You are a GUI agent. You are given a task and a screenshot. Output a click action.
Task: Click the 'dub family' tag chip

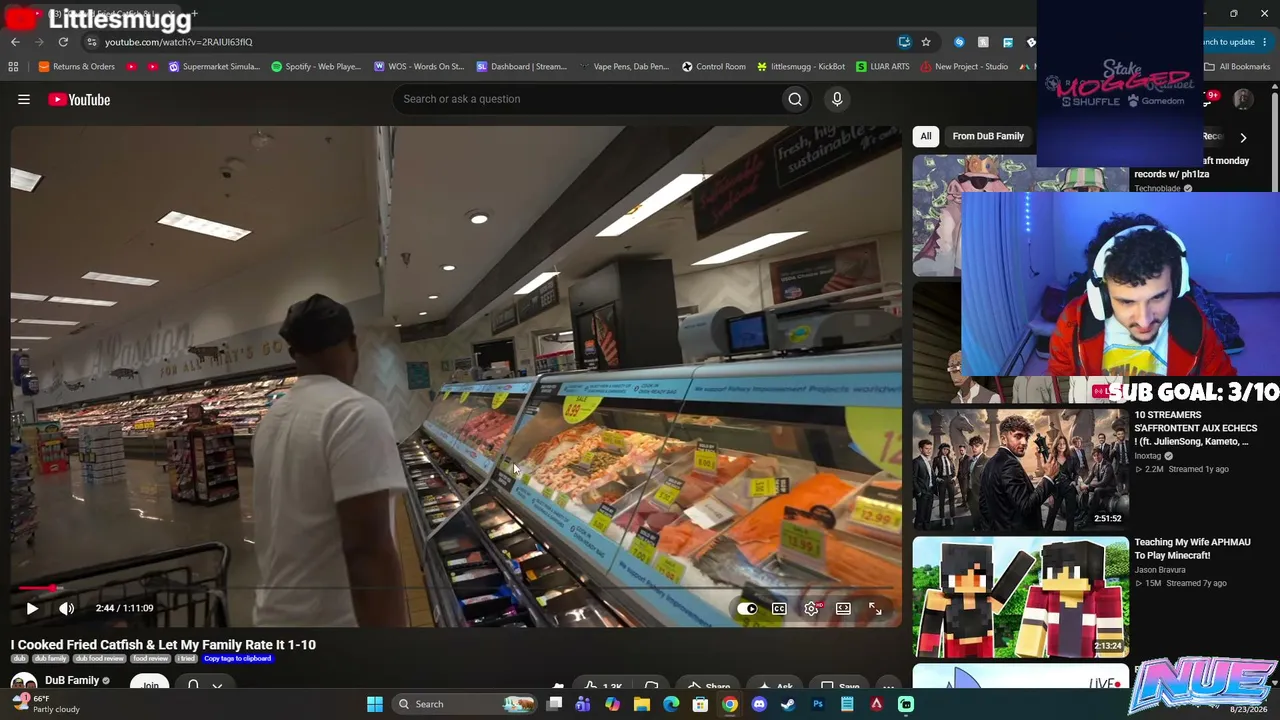click(50, 659)
